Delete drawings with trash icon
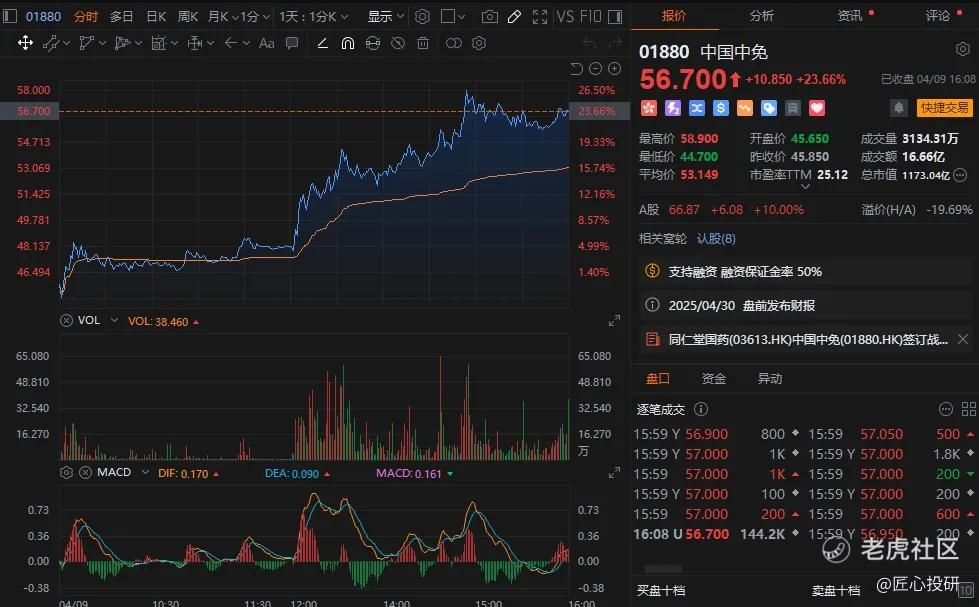This screenshot has height=607, width=979. (423, 42)
